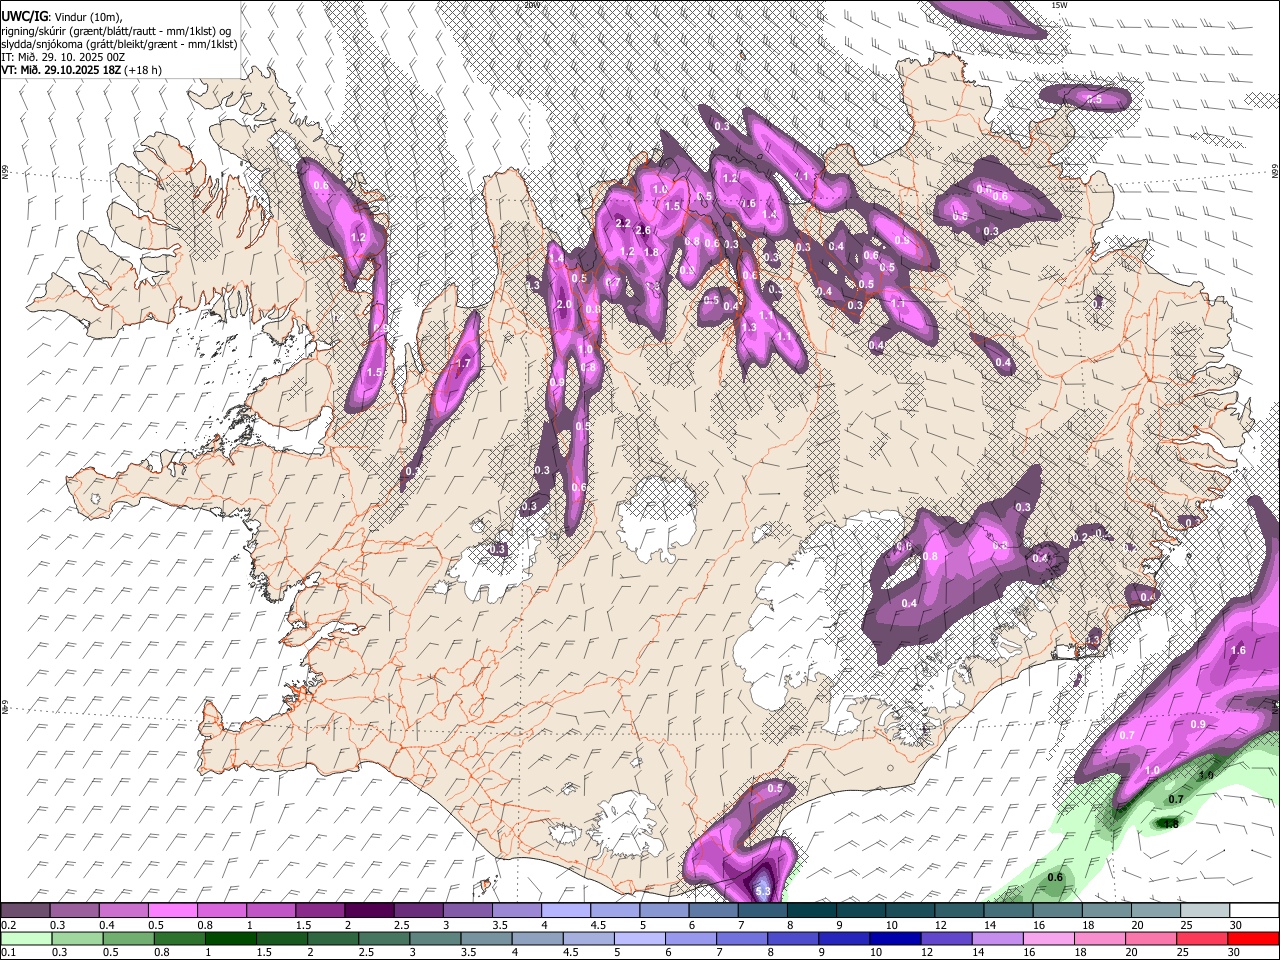Click the 'IT: Mið. 29. 10. 2025 00Z' line
This screenshot has width=1280, height=960.
63,57
